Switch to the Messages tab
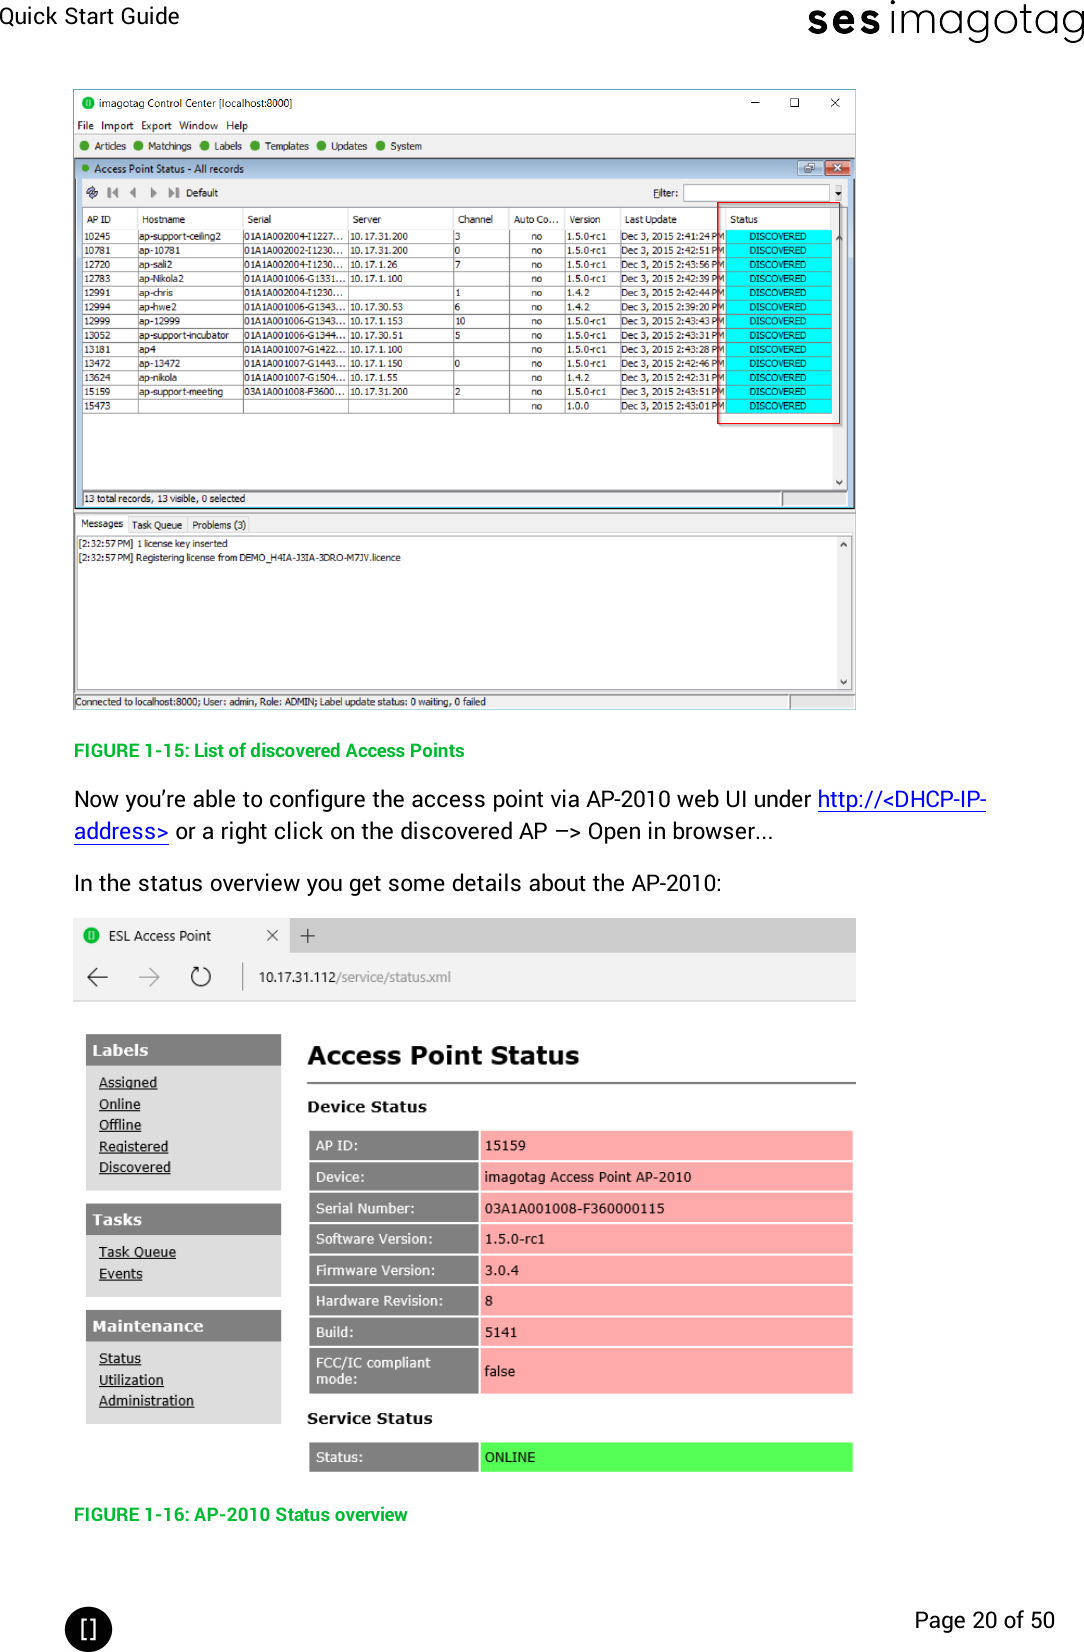The width and height of the screenshot is (1084, 1652). [x=102, y=524]
